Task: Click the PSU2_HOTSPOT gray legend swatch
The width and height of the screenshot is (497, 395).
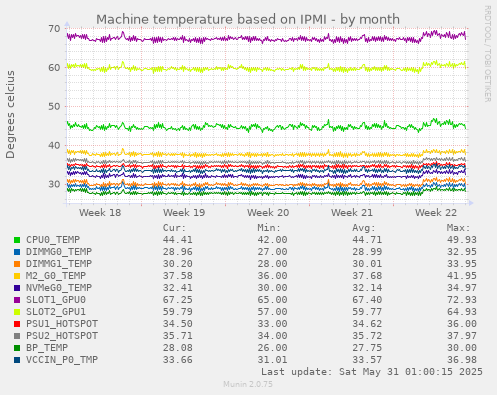Action: tap(17, 336)
